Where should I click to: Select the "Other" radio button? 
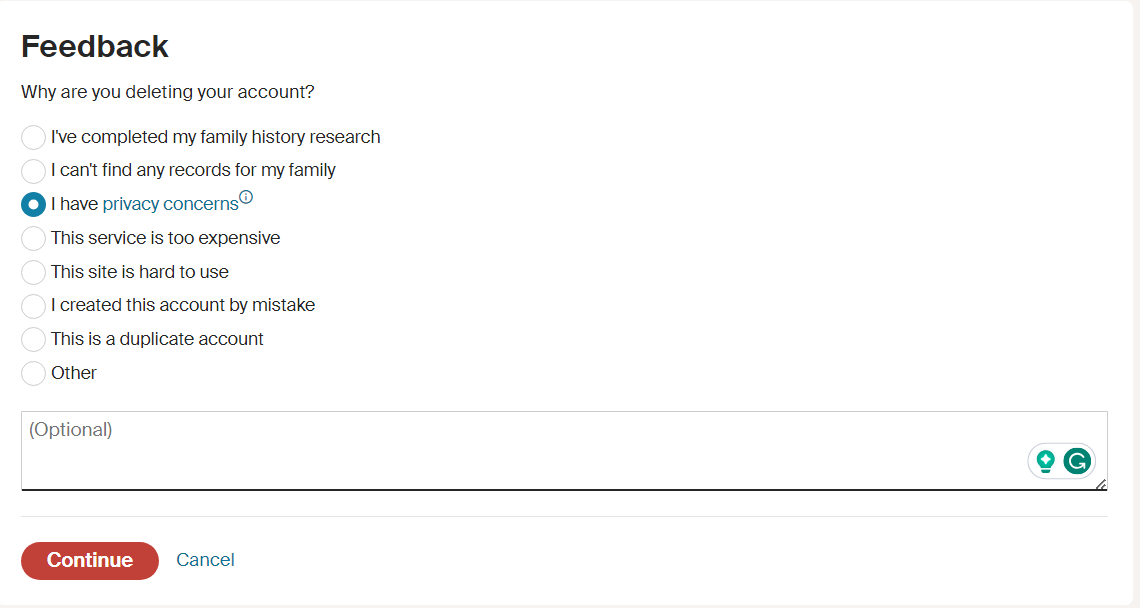click(x=33, y=374)
